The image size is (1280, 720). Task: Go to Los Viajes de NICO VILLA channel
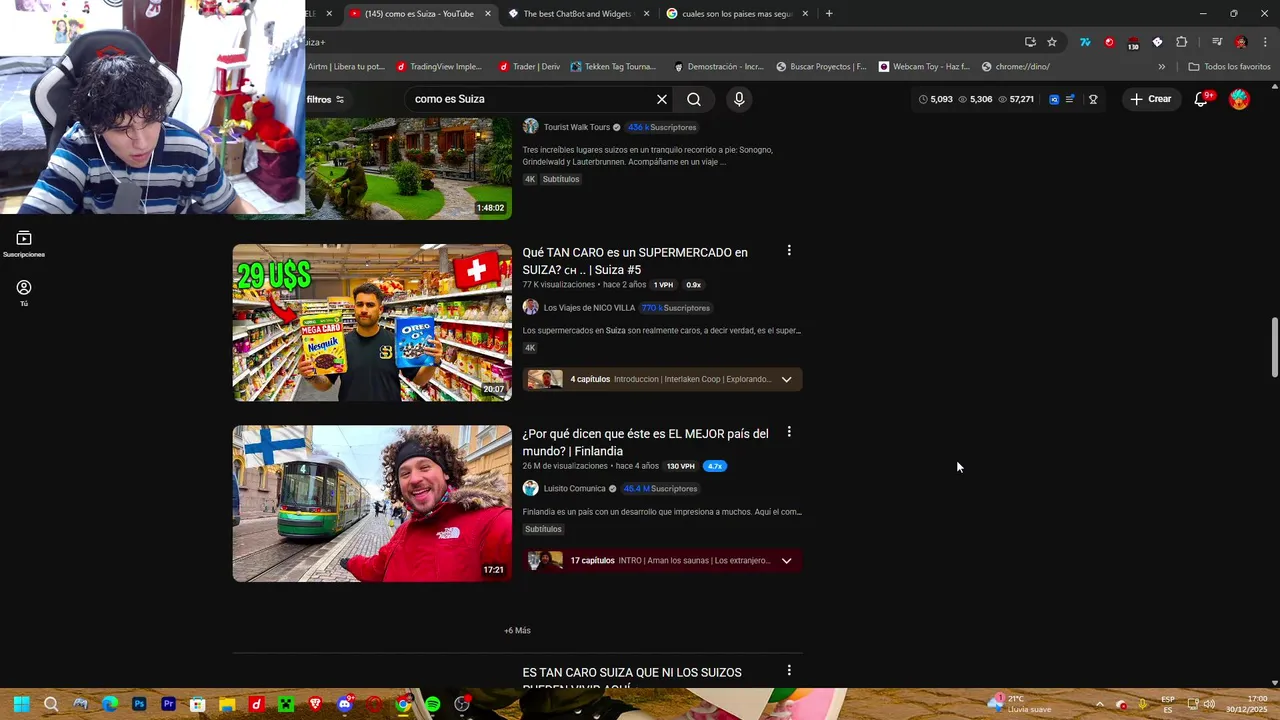tap(589, 308)
